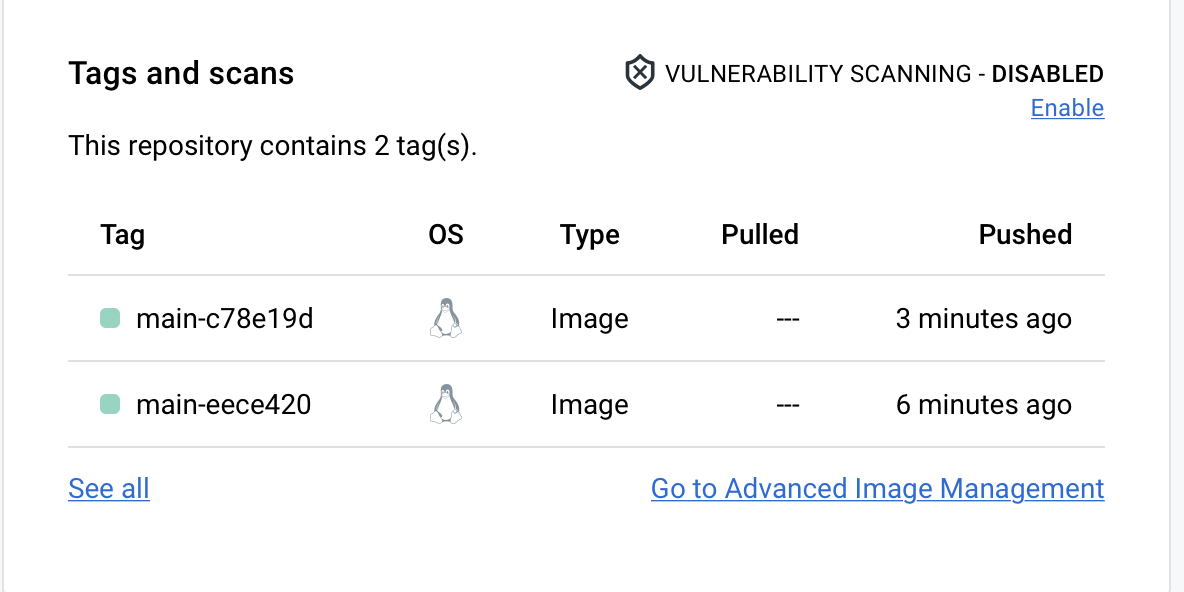Go to Advanced Image Management
This screenshot has height=592, width=1184.
pyautogui.click(x=877, y=489)
